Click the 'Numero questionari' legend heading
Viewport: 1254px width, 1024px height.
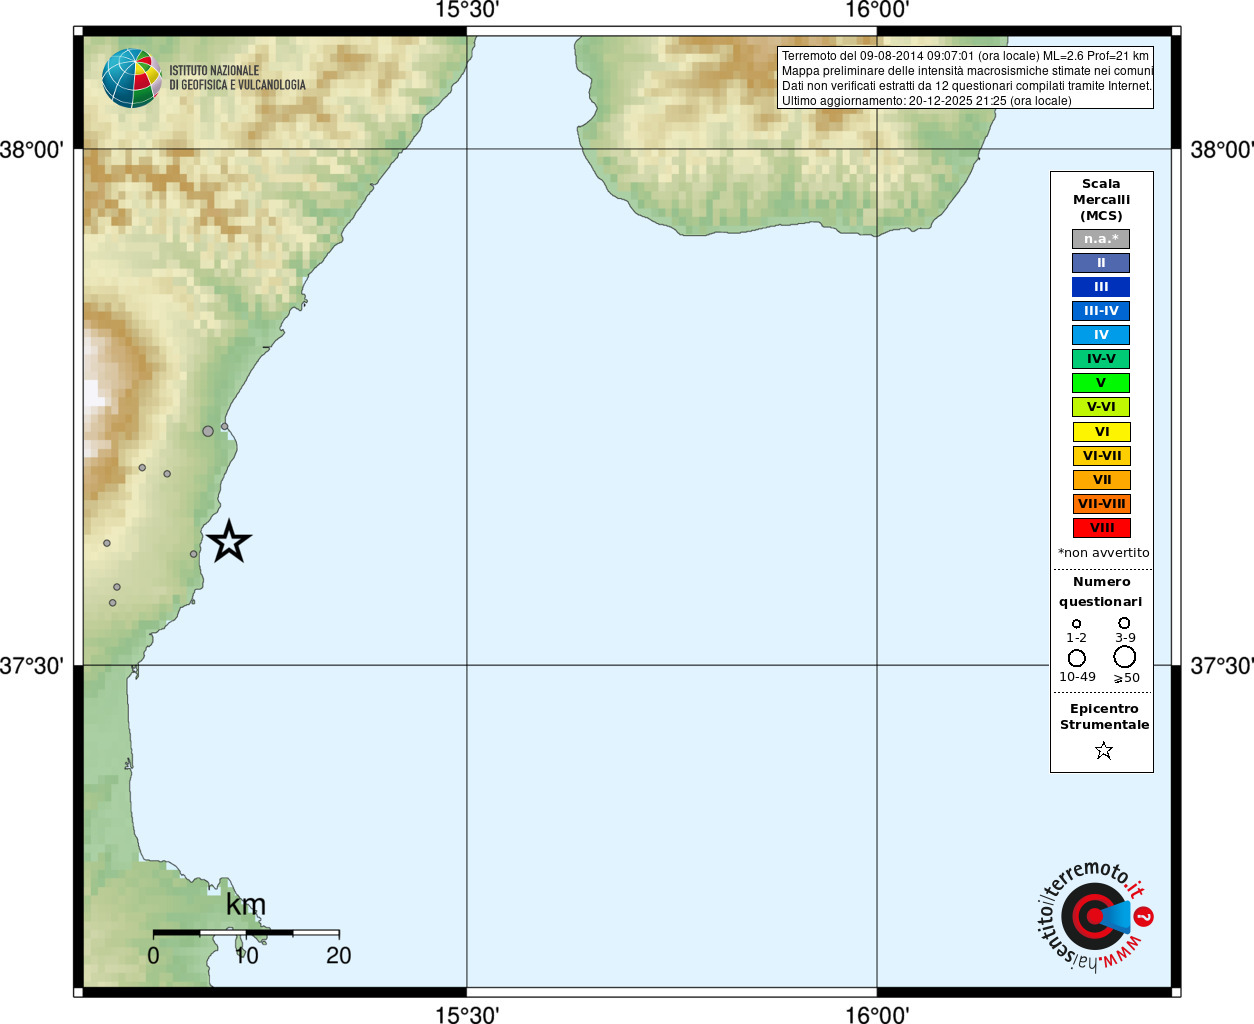pyautogui.click(x=1101, y=592)
